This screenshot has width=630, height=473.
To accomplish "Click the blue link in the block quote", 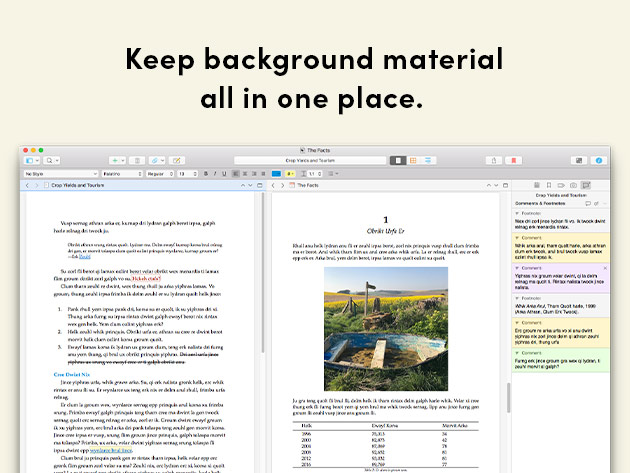I will (85, 256).
